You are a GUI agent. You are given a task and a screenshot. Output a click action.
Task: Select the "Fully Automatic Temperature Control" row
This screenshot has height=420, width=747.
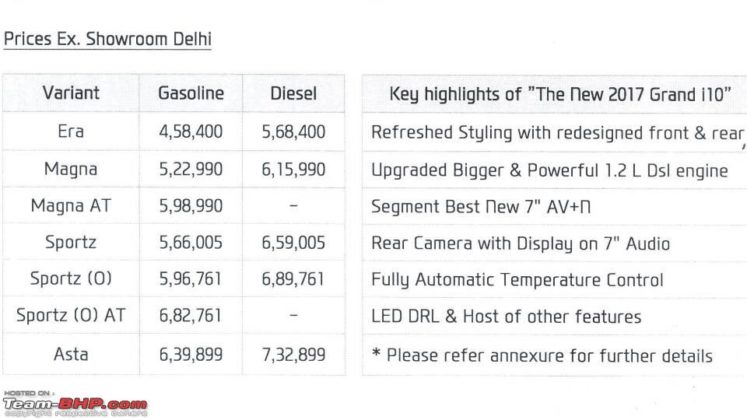point(517,280)
